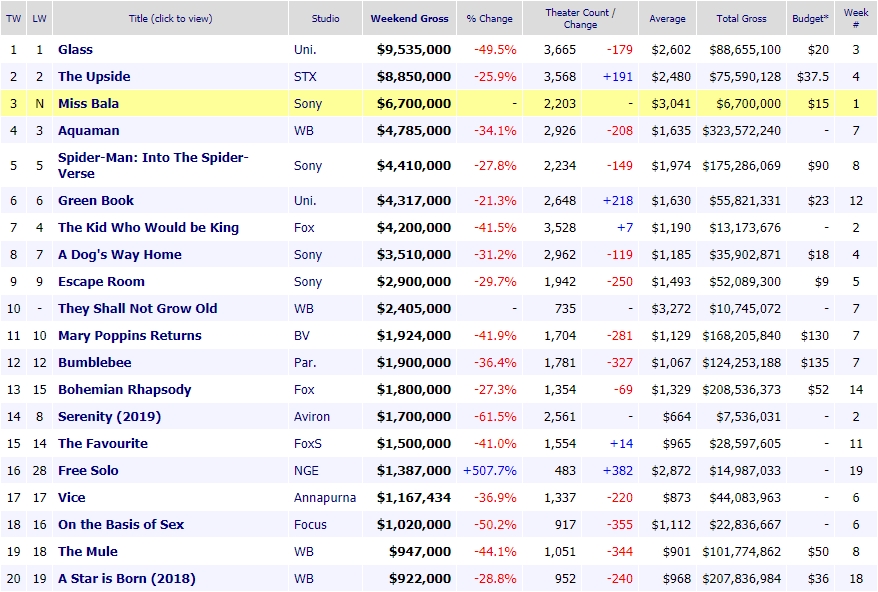878x592 pixels.
Task: Select the $3,272 average value
Action: click(671, 309)
